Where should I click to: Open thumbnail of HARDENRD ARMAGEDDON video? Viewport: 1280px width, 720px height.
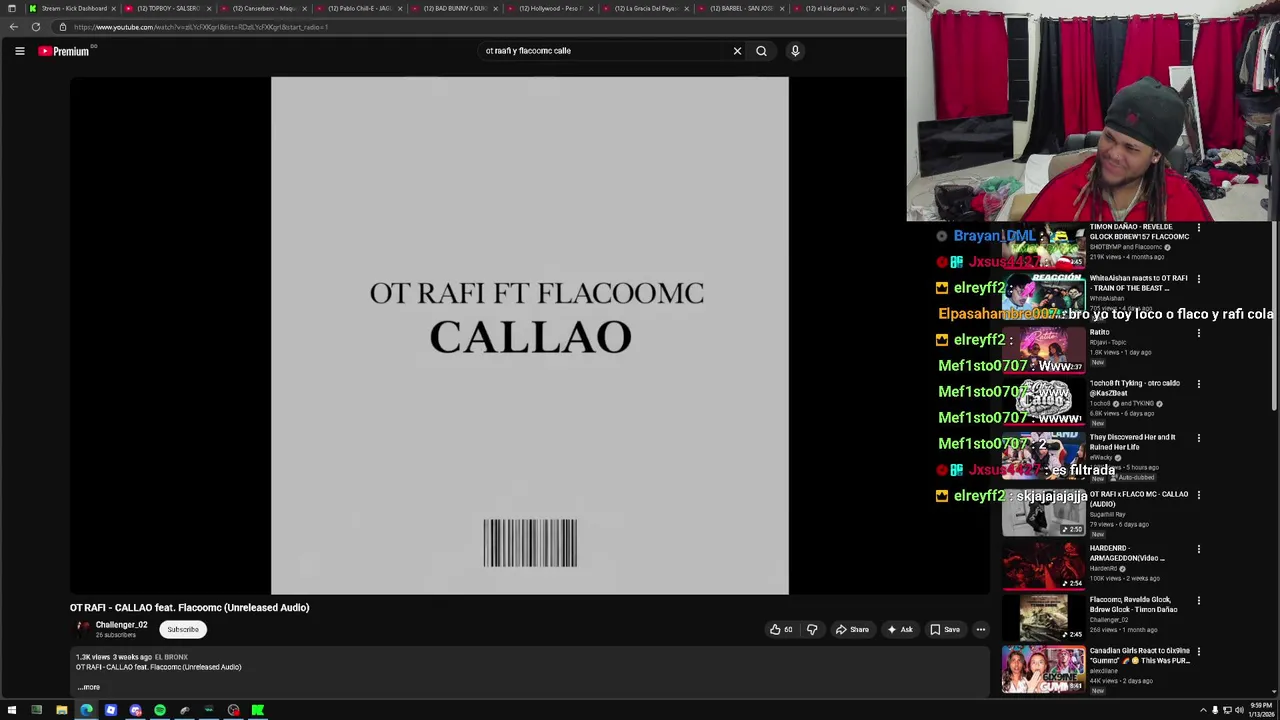1043,566
